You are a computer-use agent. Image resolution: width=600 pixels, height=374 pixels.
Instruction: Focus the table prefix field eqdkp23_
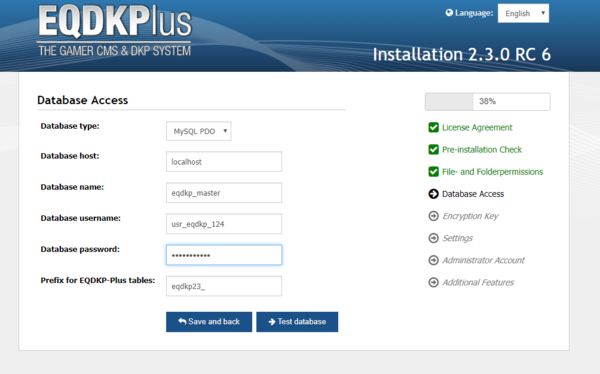224,286
